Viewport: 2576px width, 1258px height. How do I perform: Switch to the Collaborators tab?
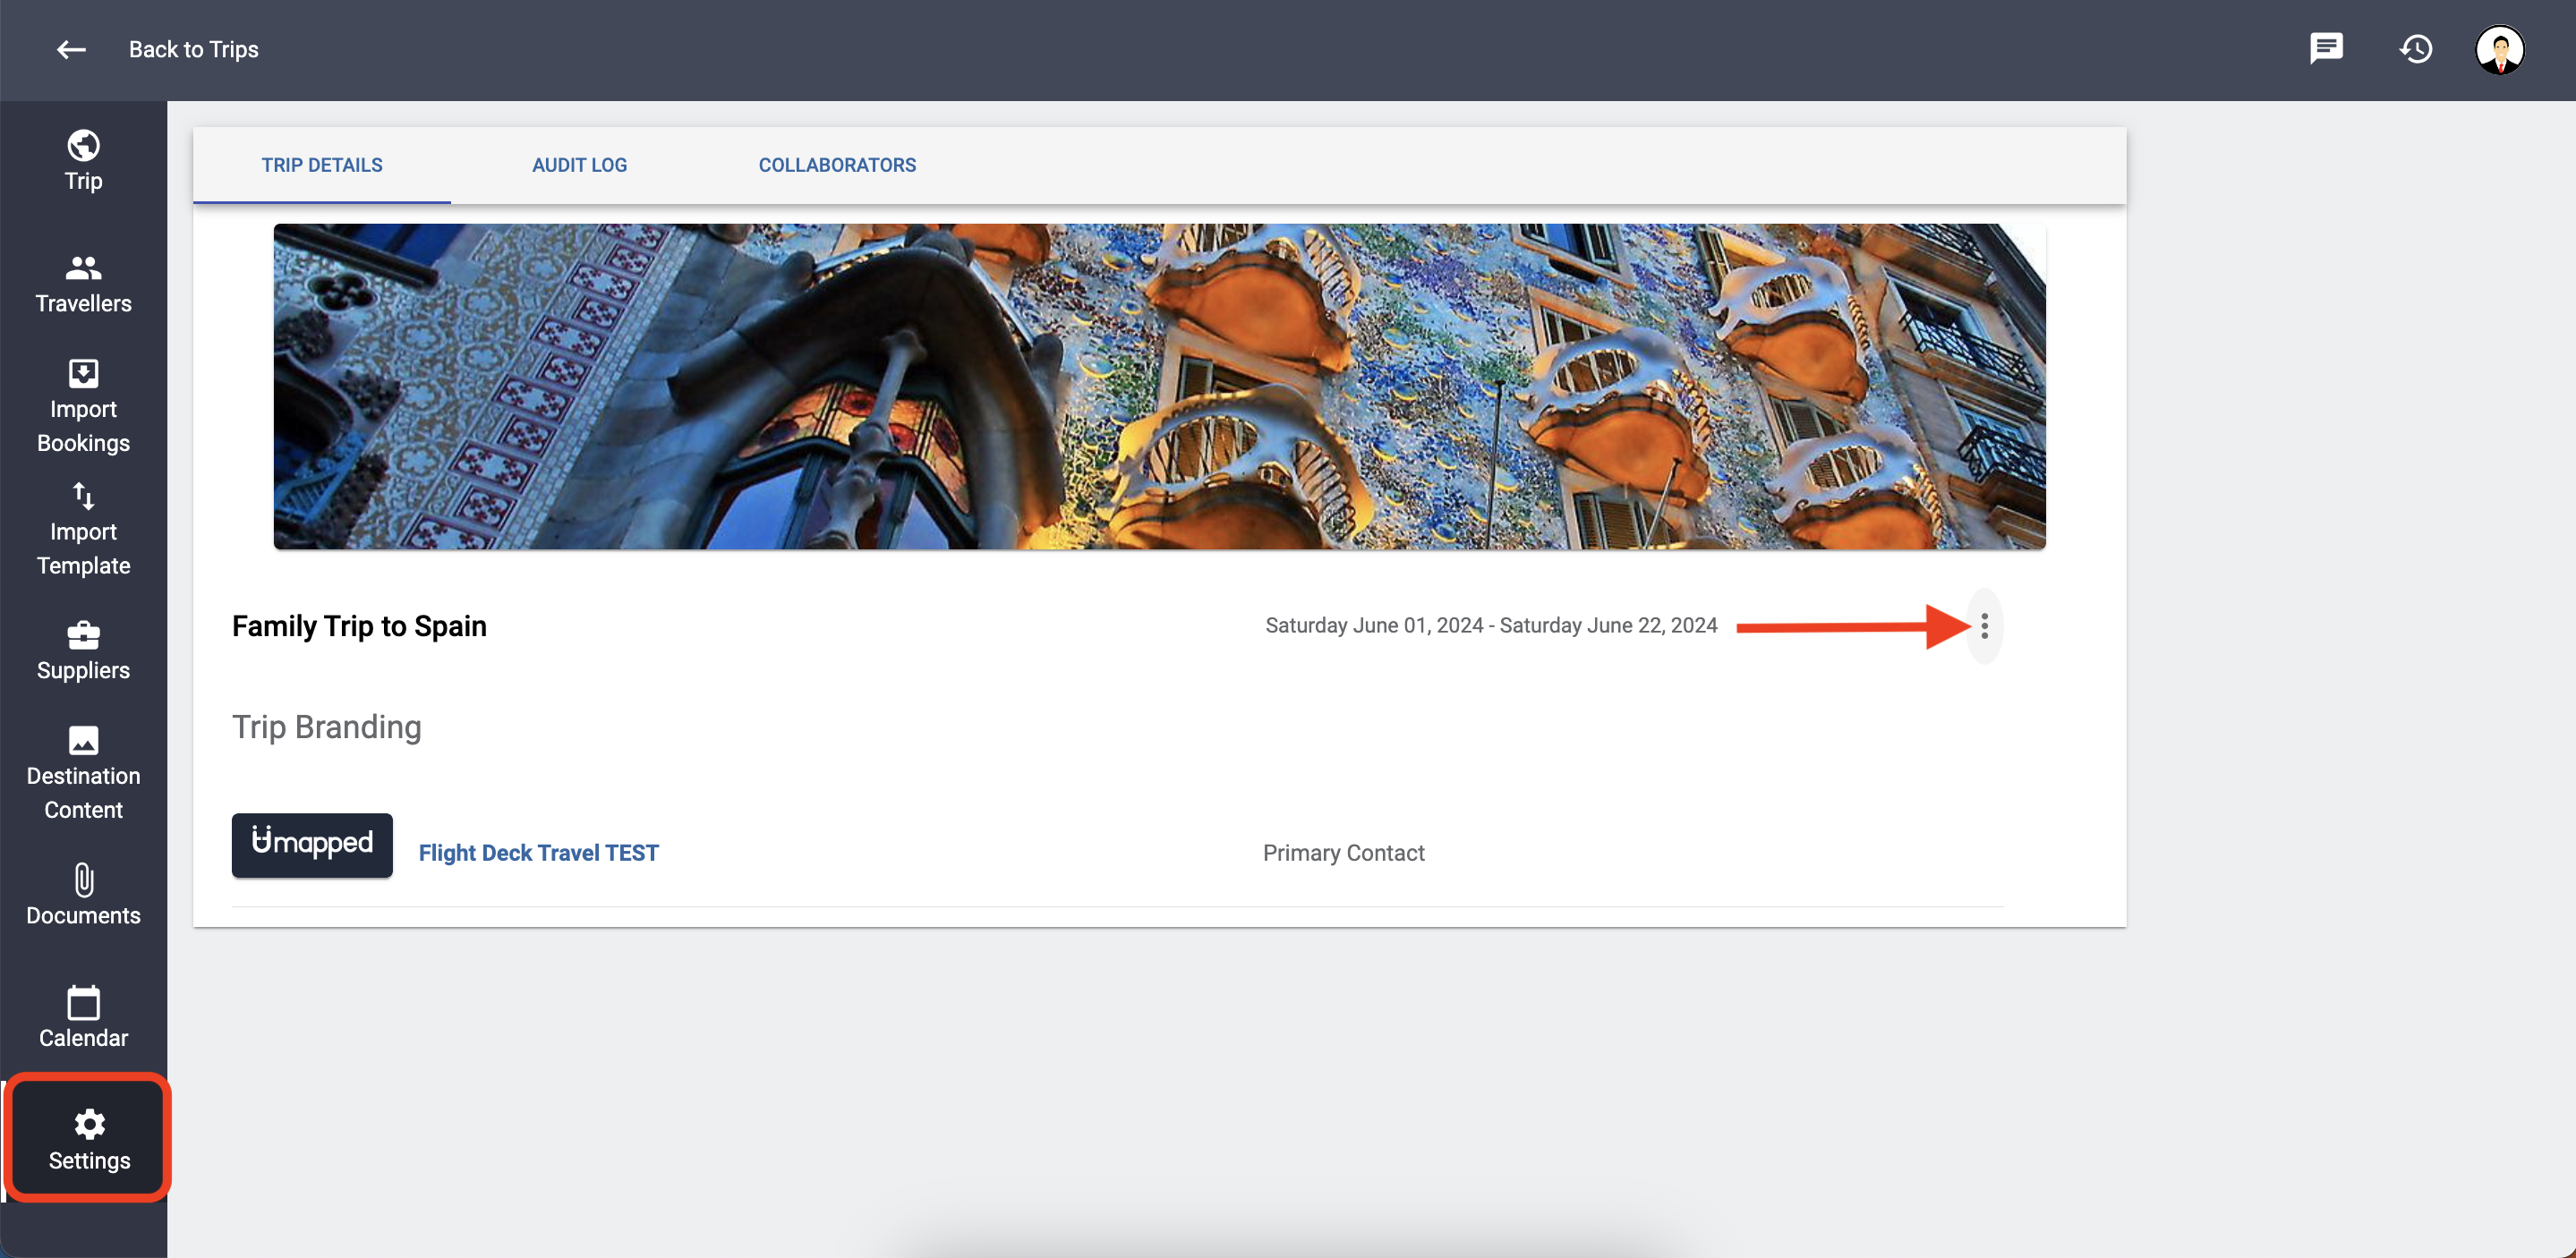(837, 165)
